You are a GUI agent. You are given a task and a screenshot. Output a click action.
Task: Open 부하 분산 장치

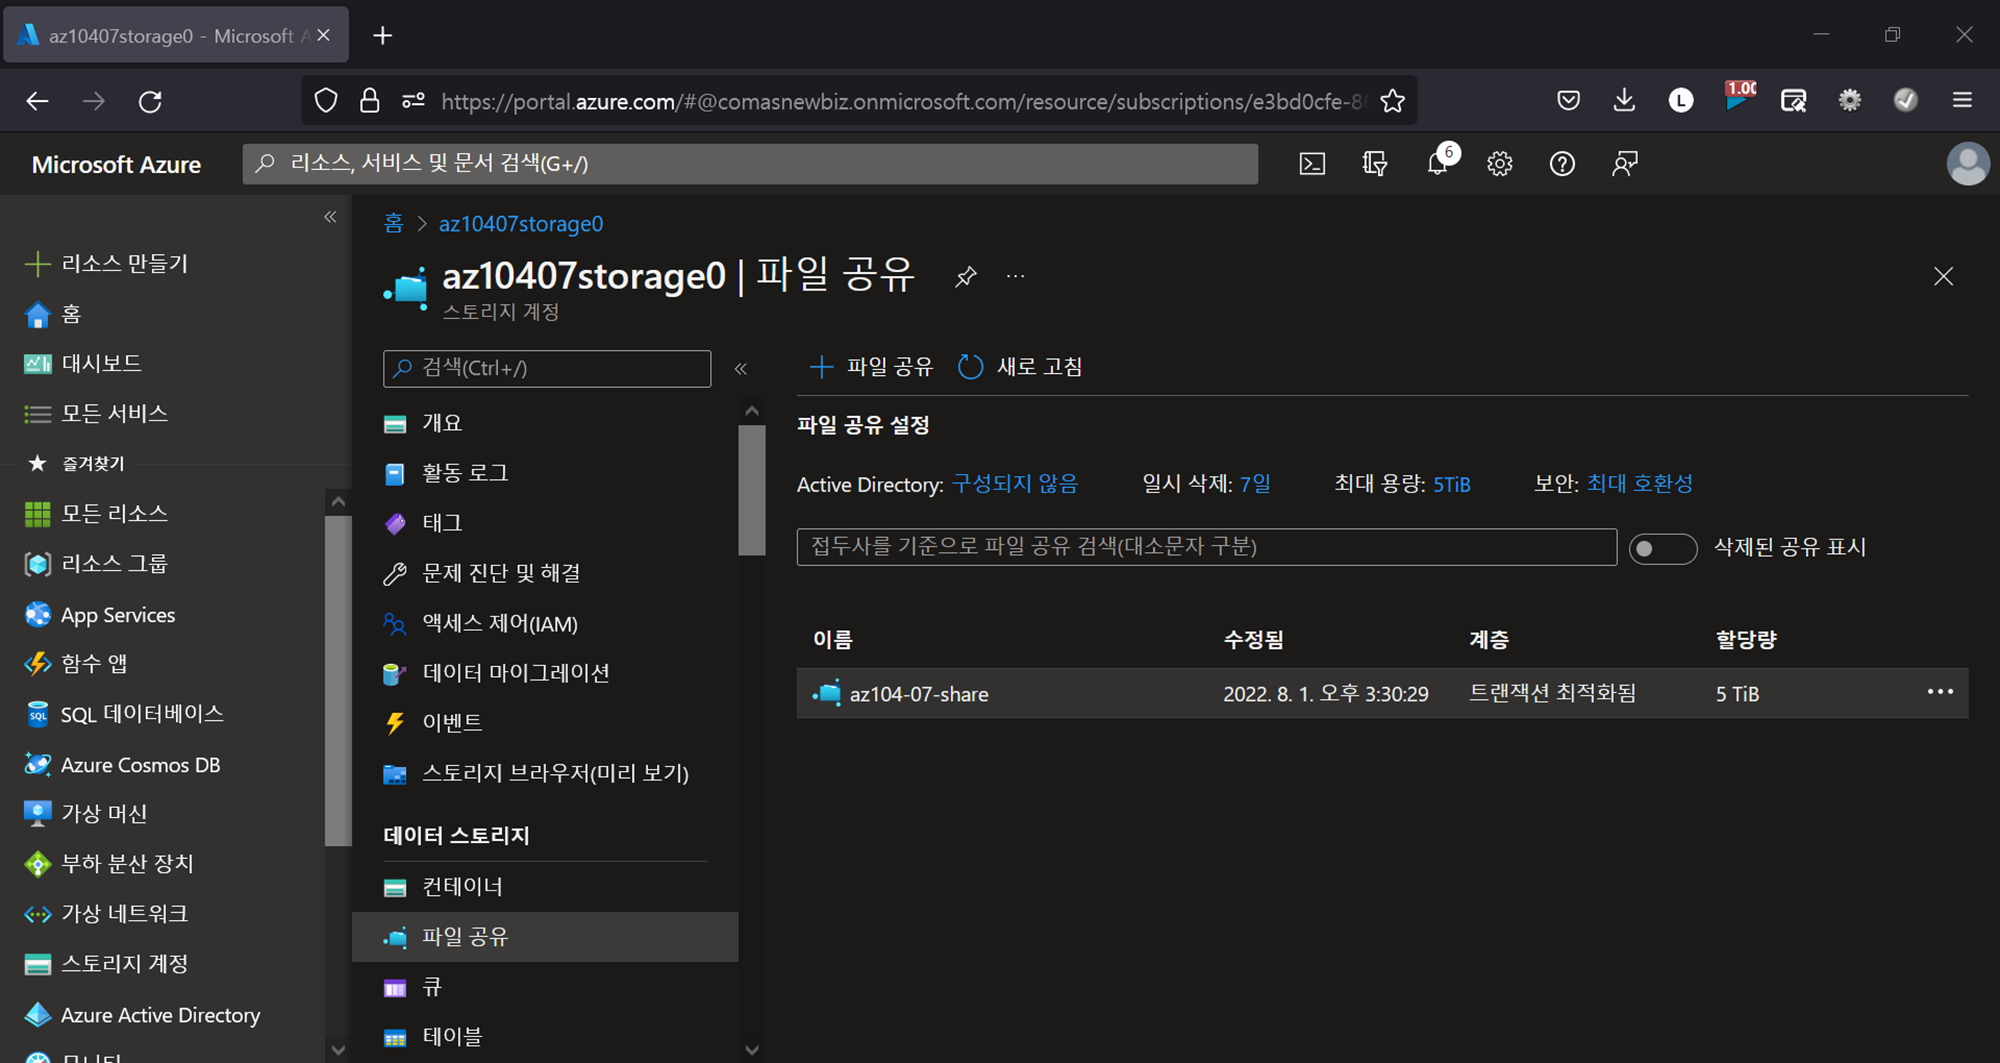(109, 864)
